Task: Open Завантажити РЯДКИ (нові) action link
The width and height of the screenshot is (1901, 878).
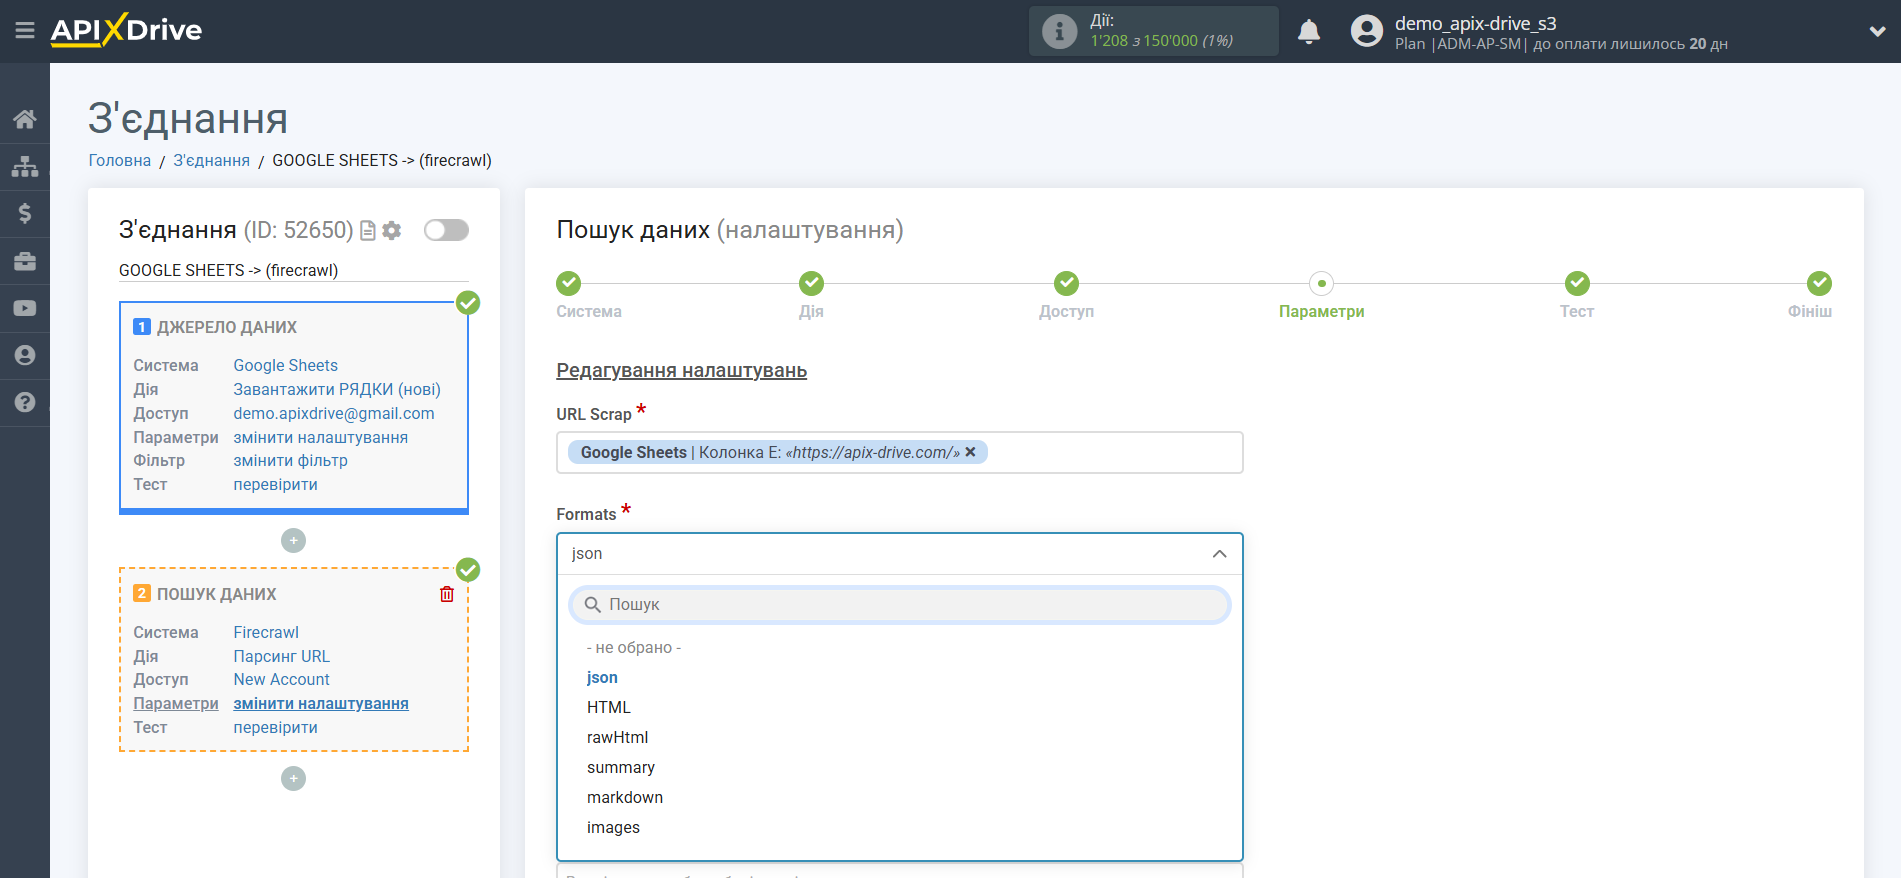Action: pos(337,390)
